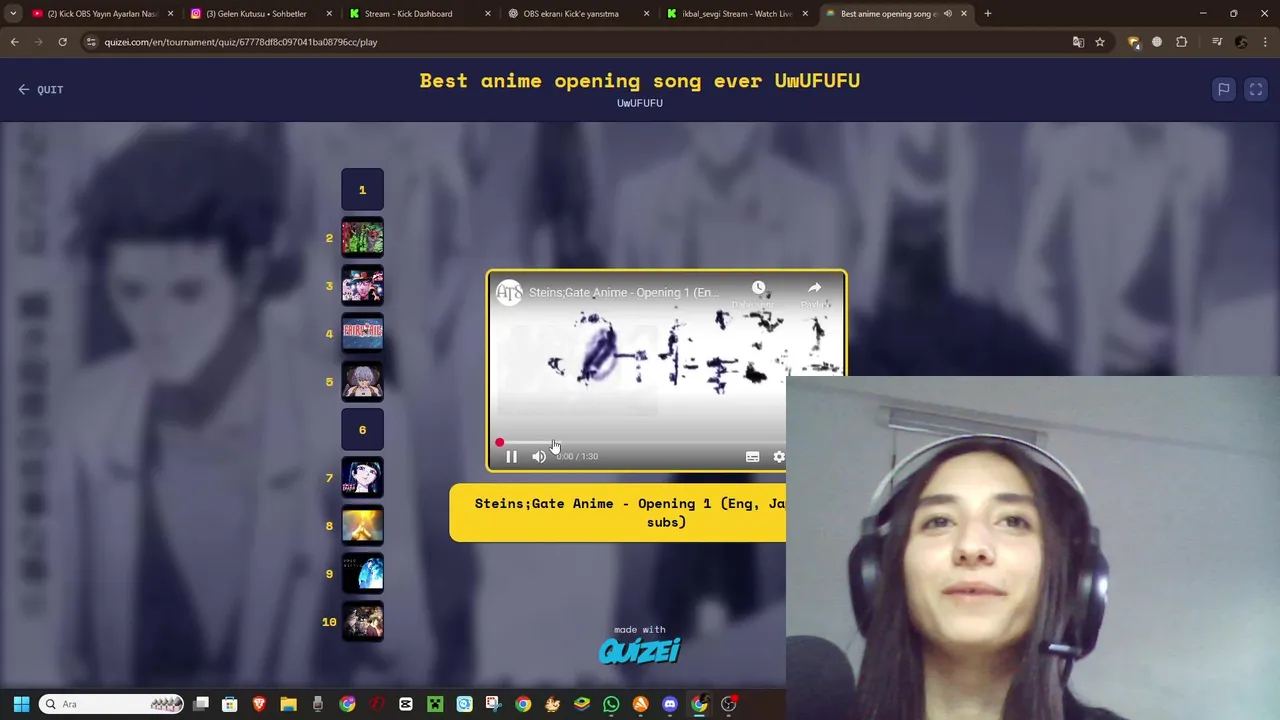Open Discord from taskbar
The height and width of the screenshot is (720, 1280).
tap(670, 704)
